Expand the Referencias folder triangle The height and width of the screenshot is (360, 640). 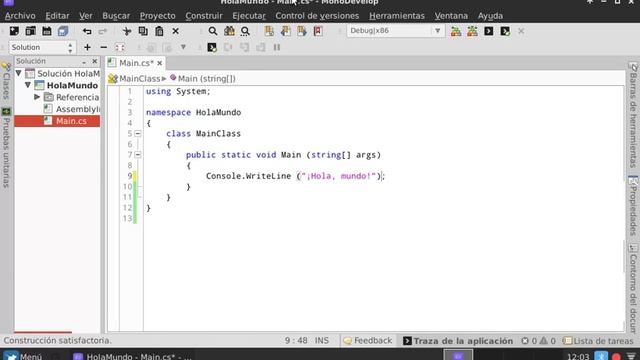[x=37, y=97]
